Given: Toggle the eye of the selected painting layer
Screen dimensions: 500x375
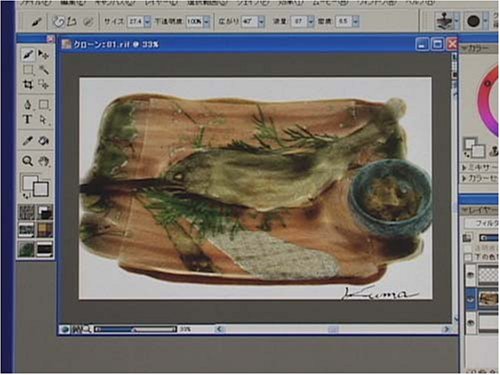Looking at the screenshot, I should click(470, 299).
